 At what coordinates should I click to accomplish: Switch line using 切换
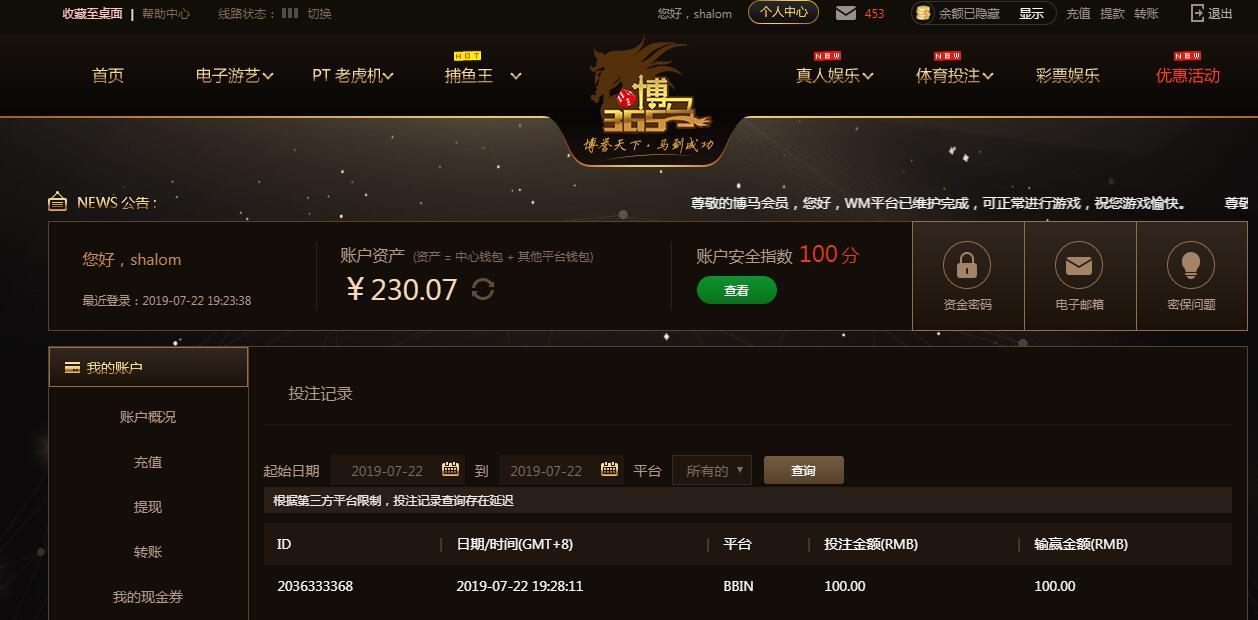pyautogui.click(x=319, y=14)
